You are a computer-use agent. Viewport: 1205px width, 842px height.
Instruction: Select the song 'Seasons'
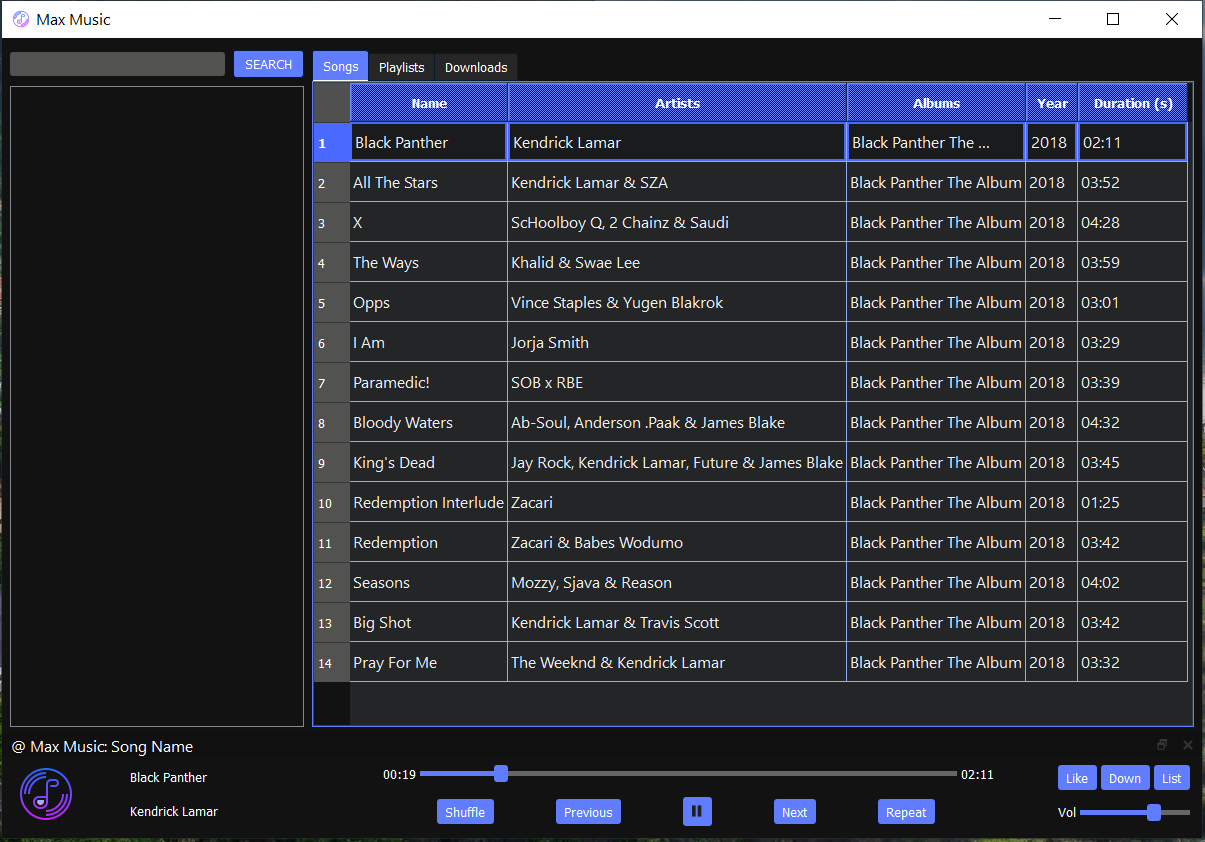(428, 582)
